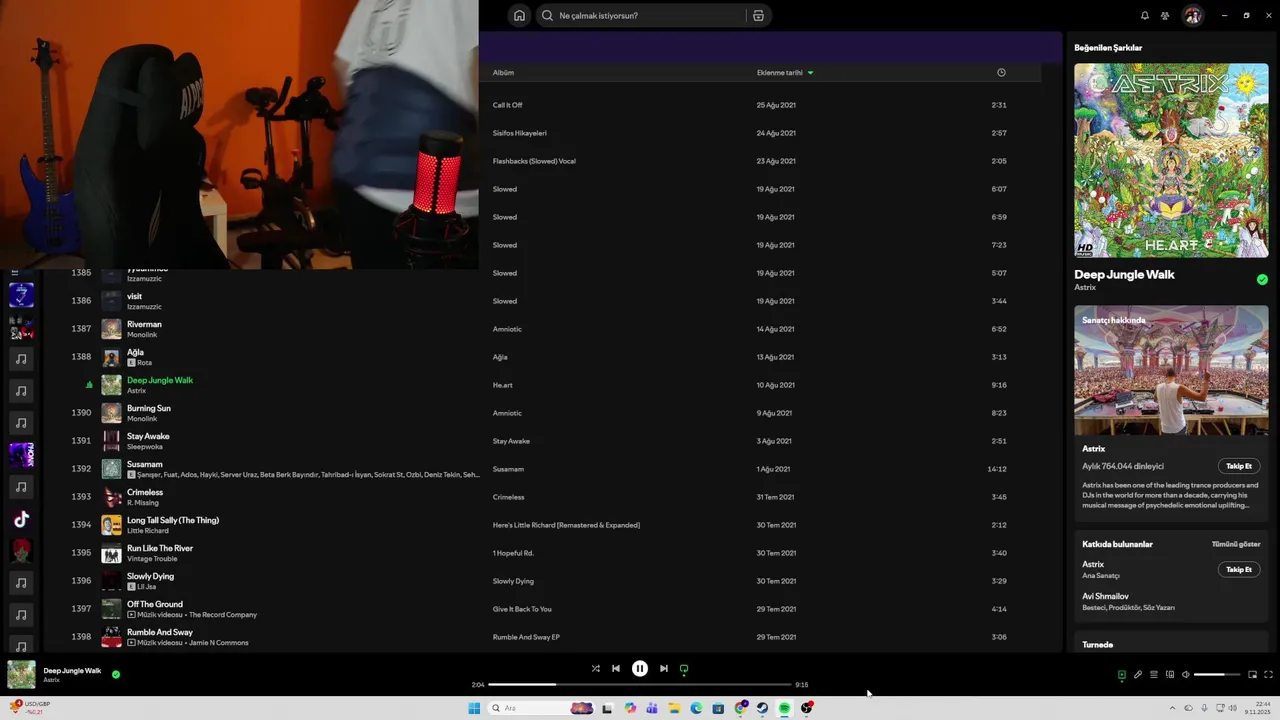This screenshot has width=1280, height=720.
Task: Follow Astrix with Takip Et in credits card
Action: tap(1239, 569)
